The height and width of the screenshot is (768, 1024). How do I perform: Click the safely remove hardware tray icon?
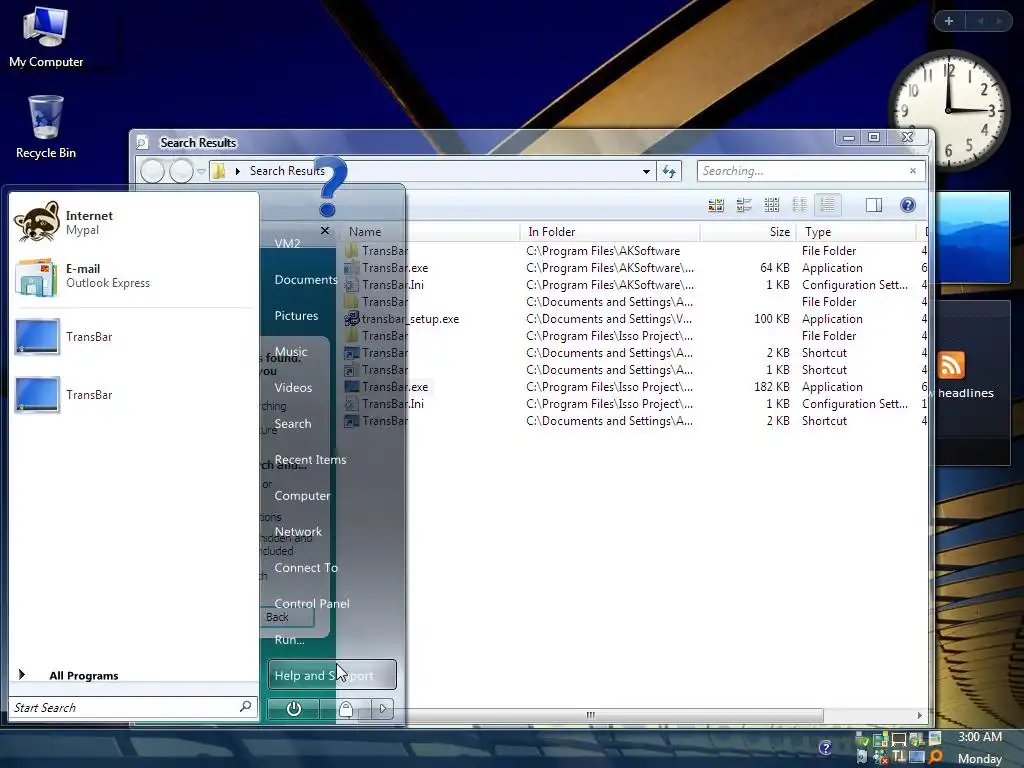coord(862,740)
